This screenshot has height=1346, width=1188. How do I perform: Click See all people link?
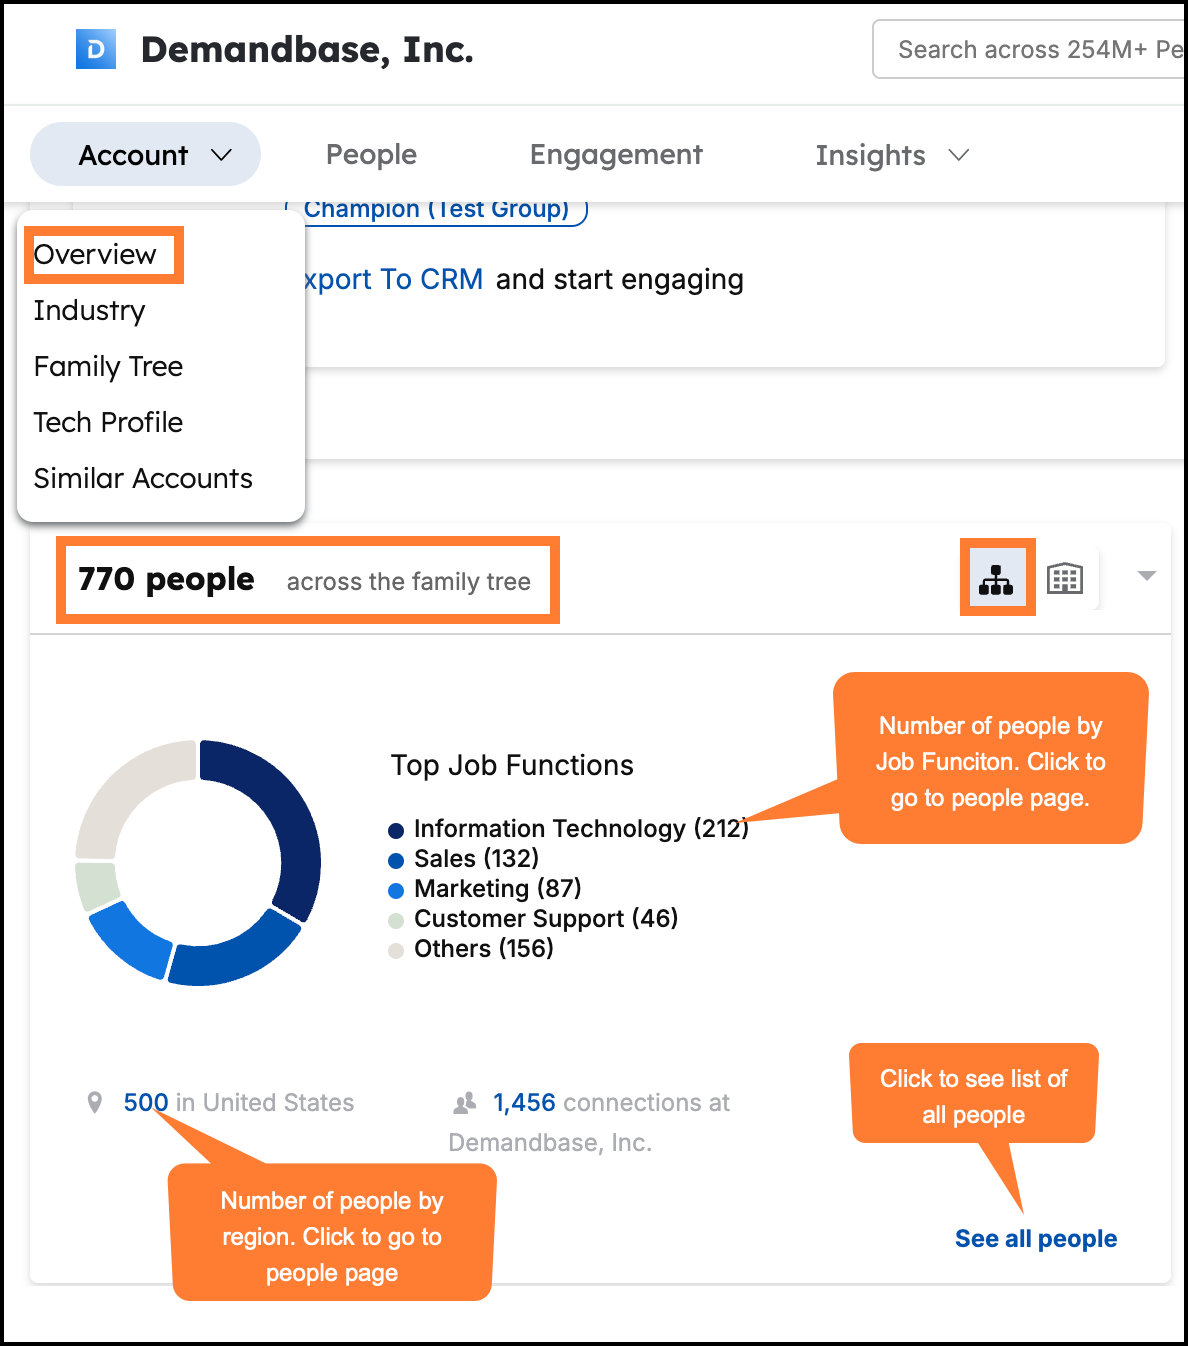pyautogui.click(x=1036, y=1239)
